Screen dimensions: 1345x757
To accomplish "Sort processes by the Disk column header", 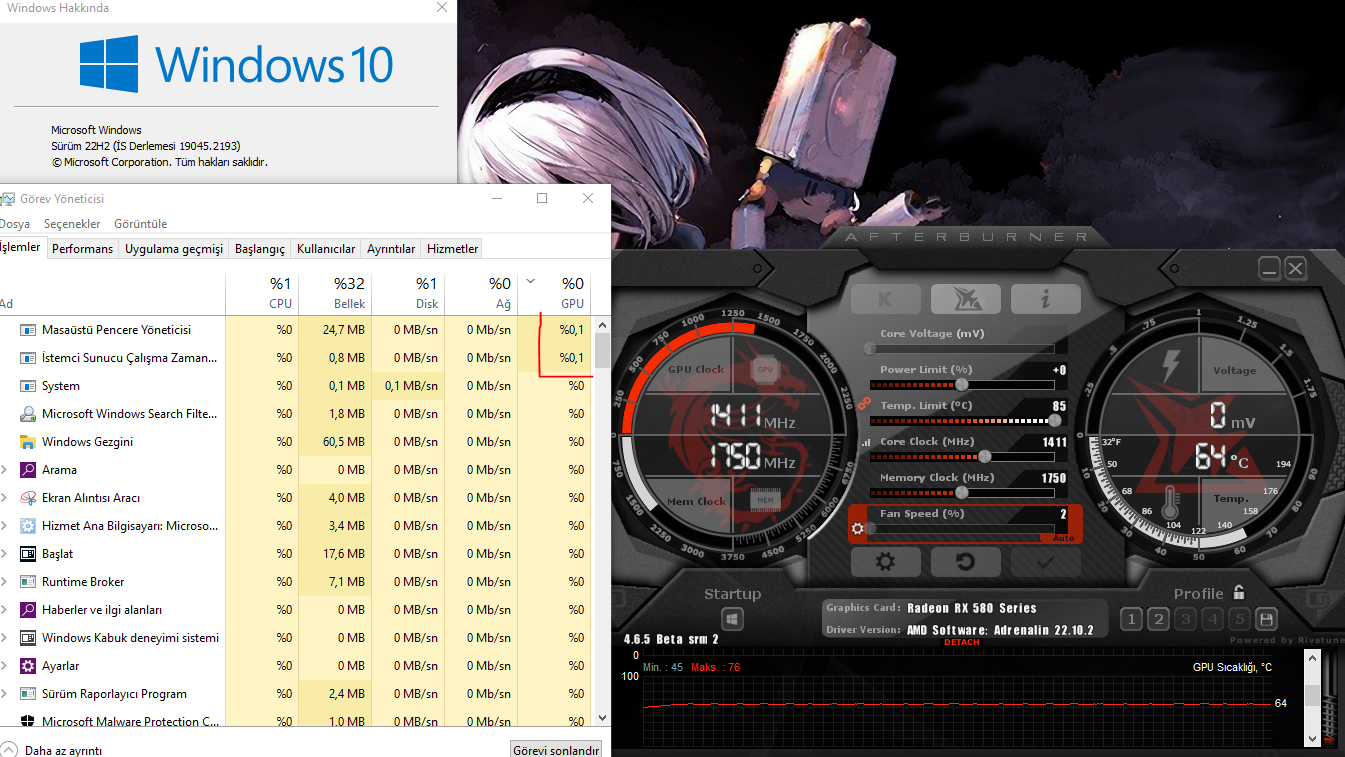I will [x=408, y=293].
